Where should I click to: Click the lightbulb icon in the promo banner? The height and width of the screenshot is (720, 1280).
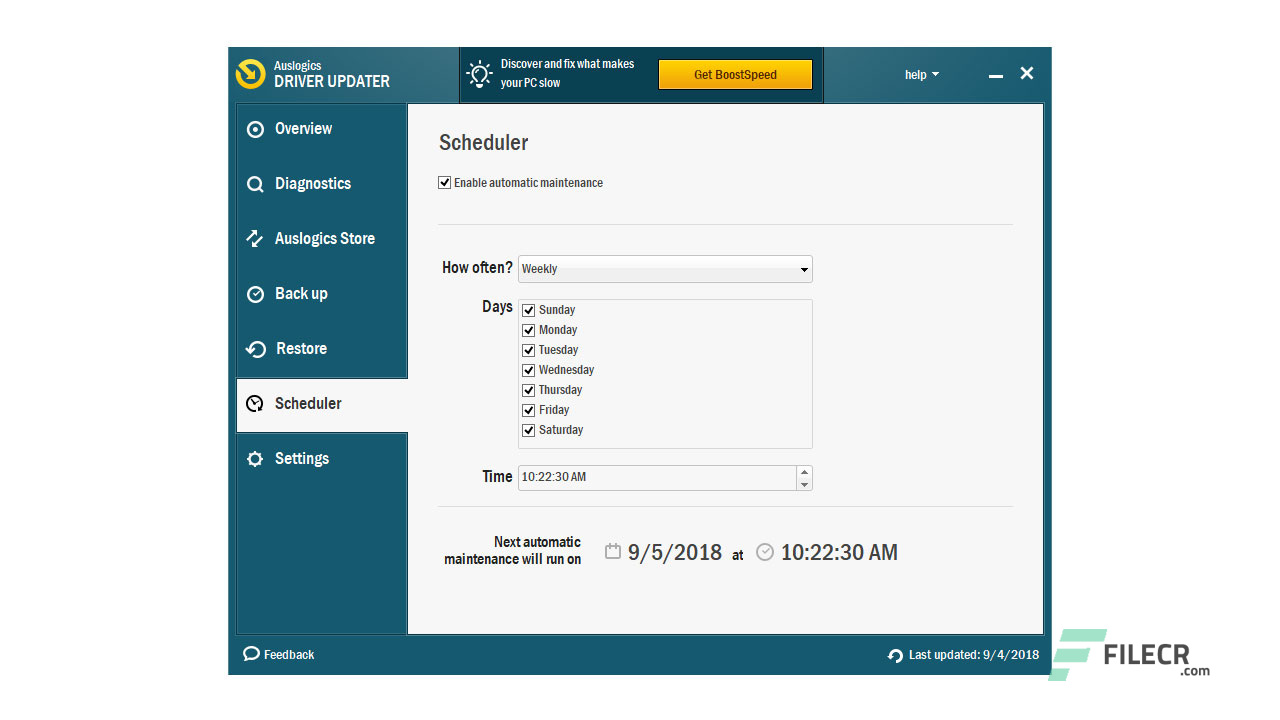pyautogui.click(x=481, y=74)
